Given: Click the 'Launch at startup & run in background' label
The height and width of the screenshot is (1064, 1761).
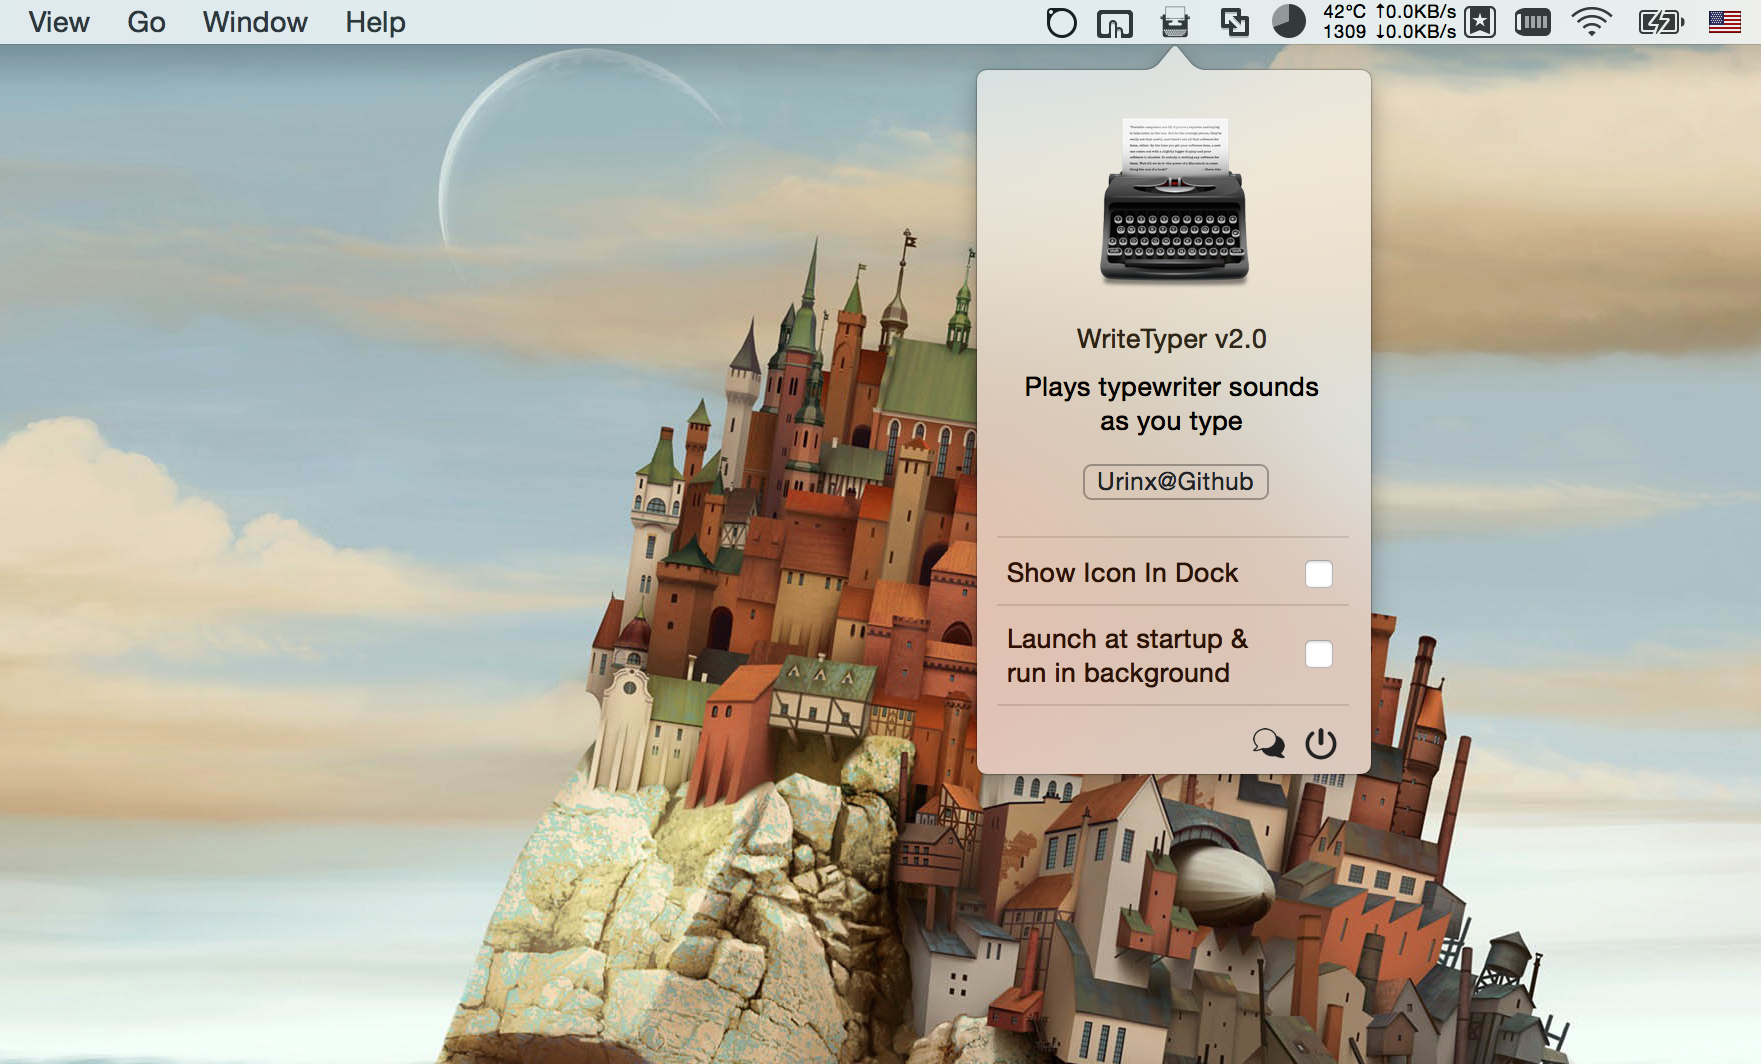Looking at the screenshot, I should (x=1127, y=656).
